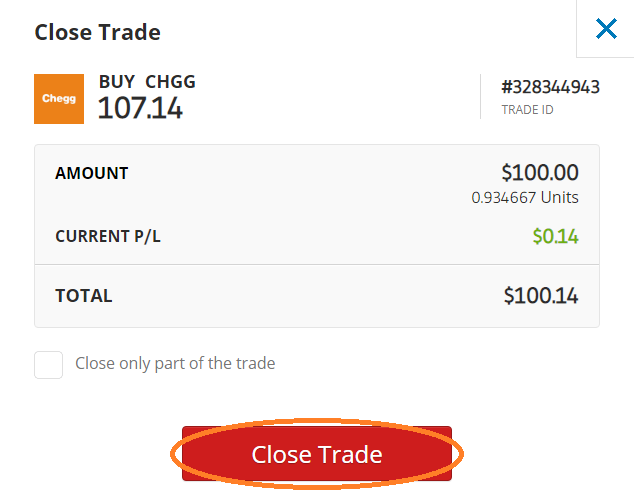This screenshot has height=490, width=634.
Task: Enable the partial trade close checkbox
Action: [49, 365]
